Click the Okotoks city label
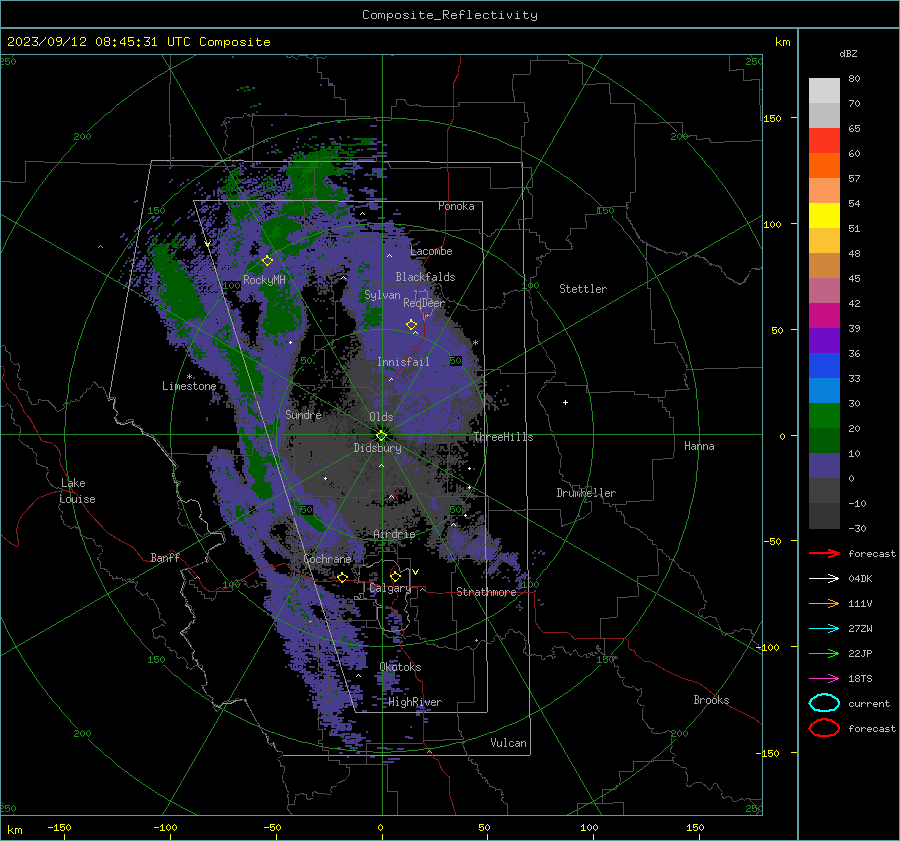900x841 pixels. [400, 667]
